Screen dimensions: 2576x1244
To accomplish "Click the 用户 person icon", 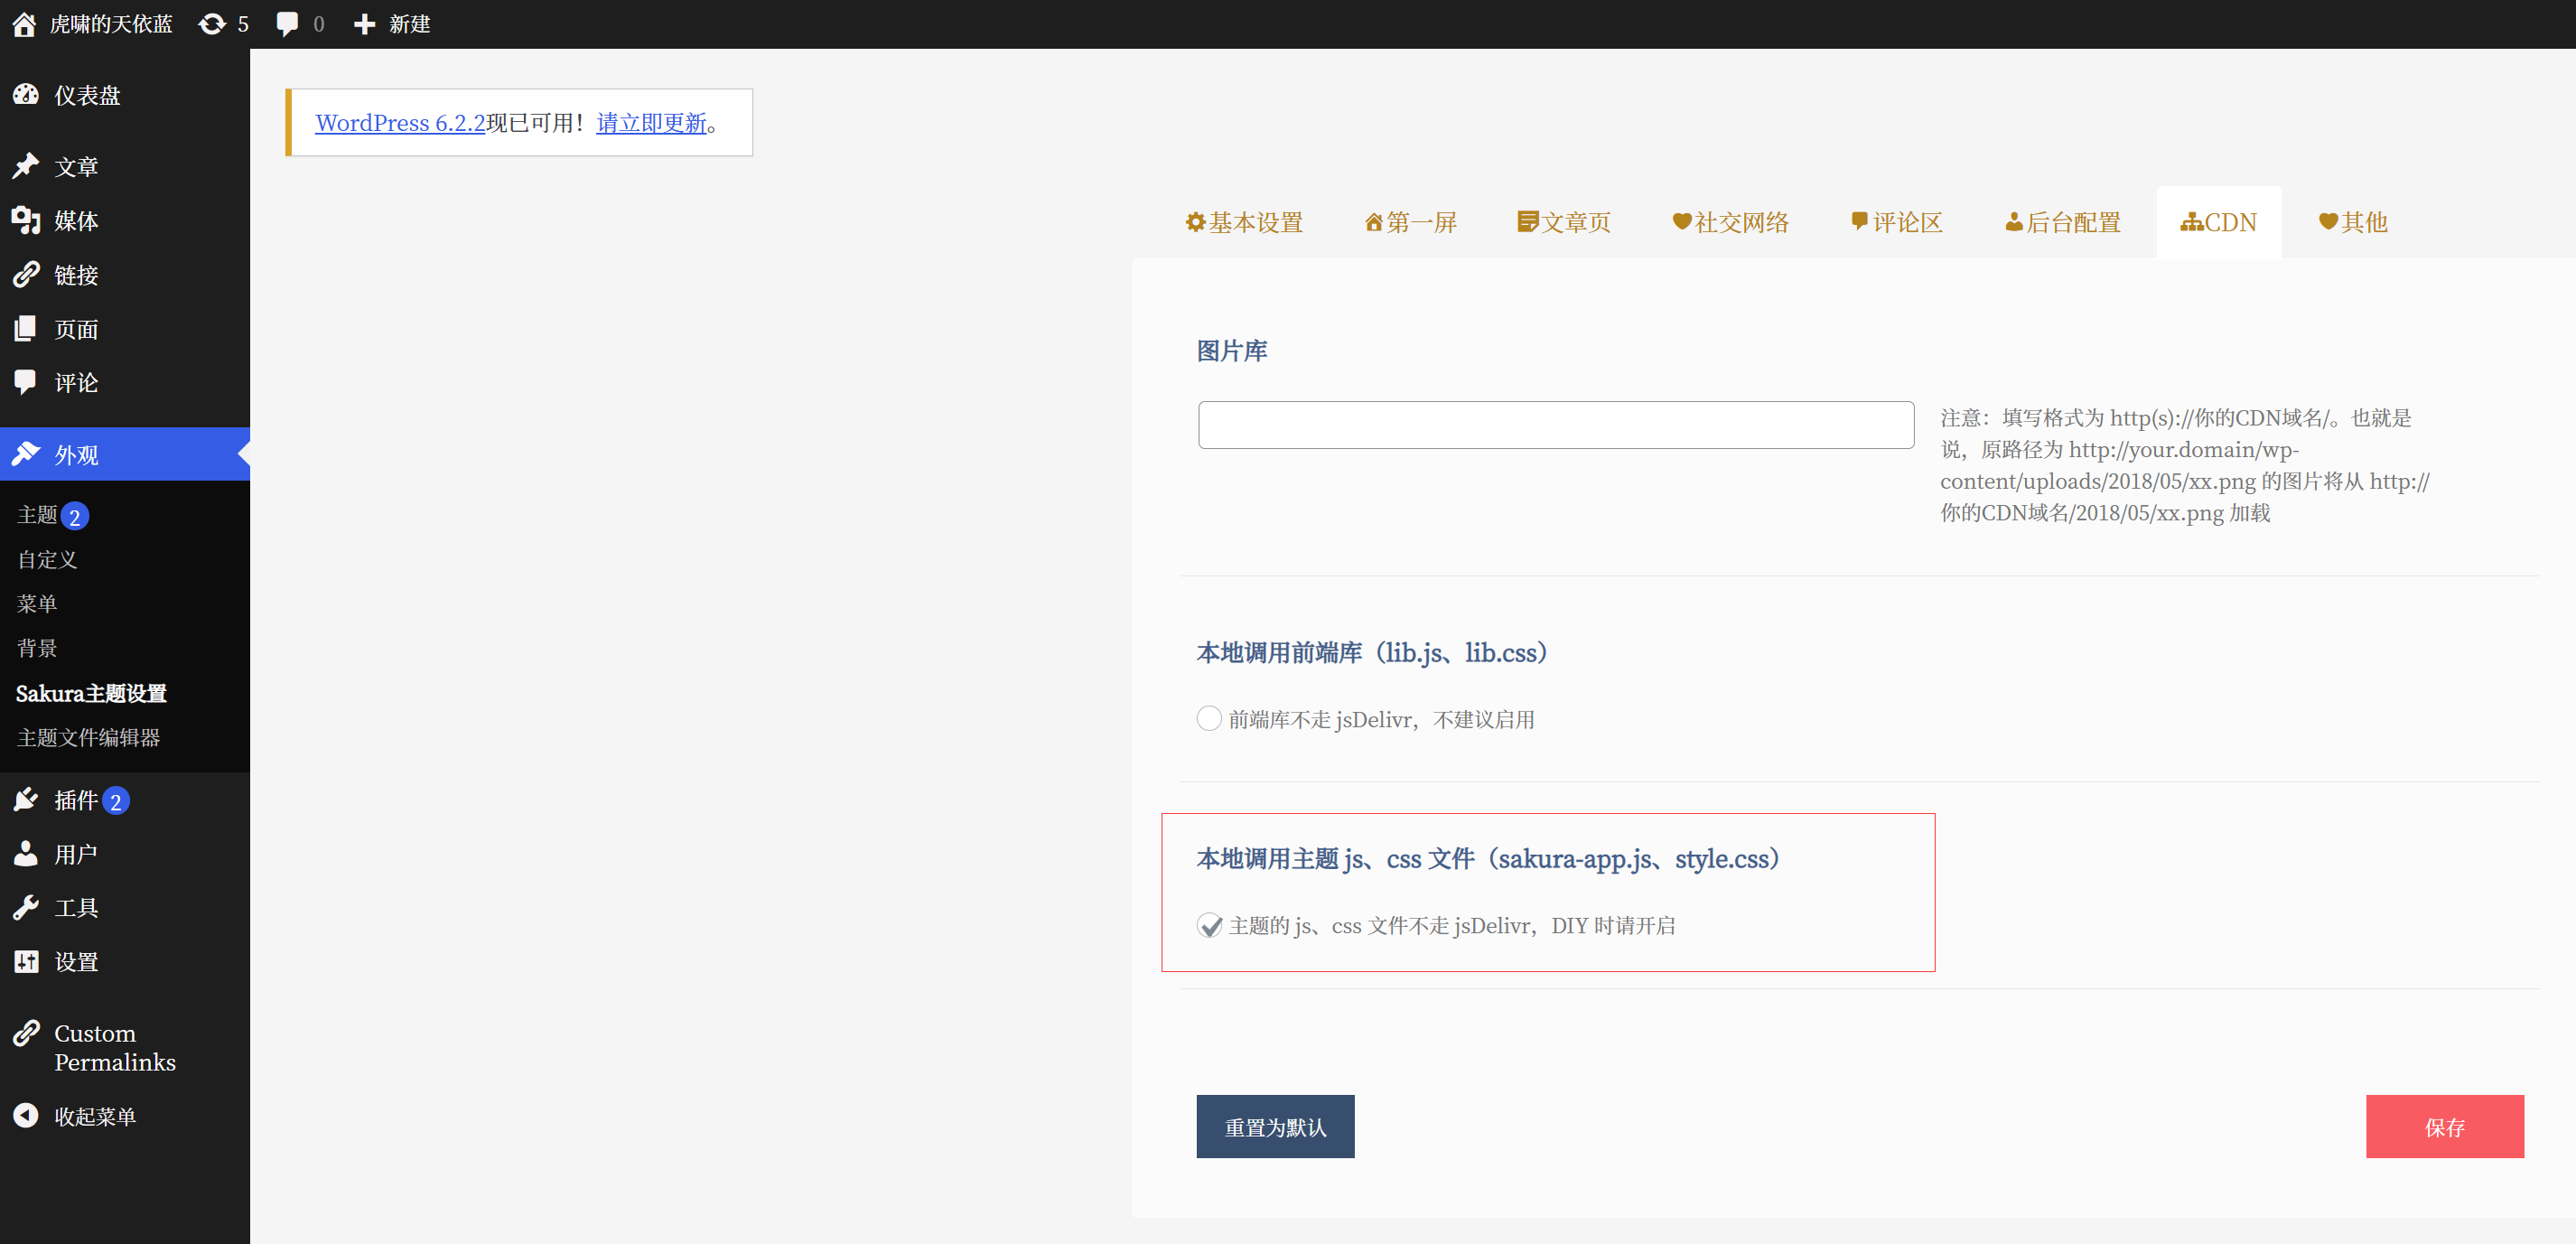I will coord(26,854).
